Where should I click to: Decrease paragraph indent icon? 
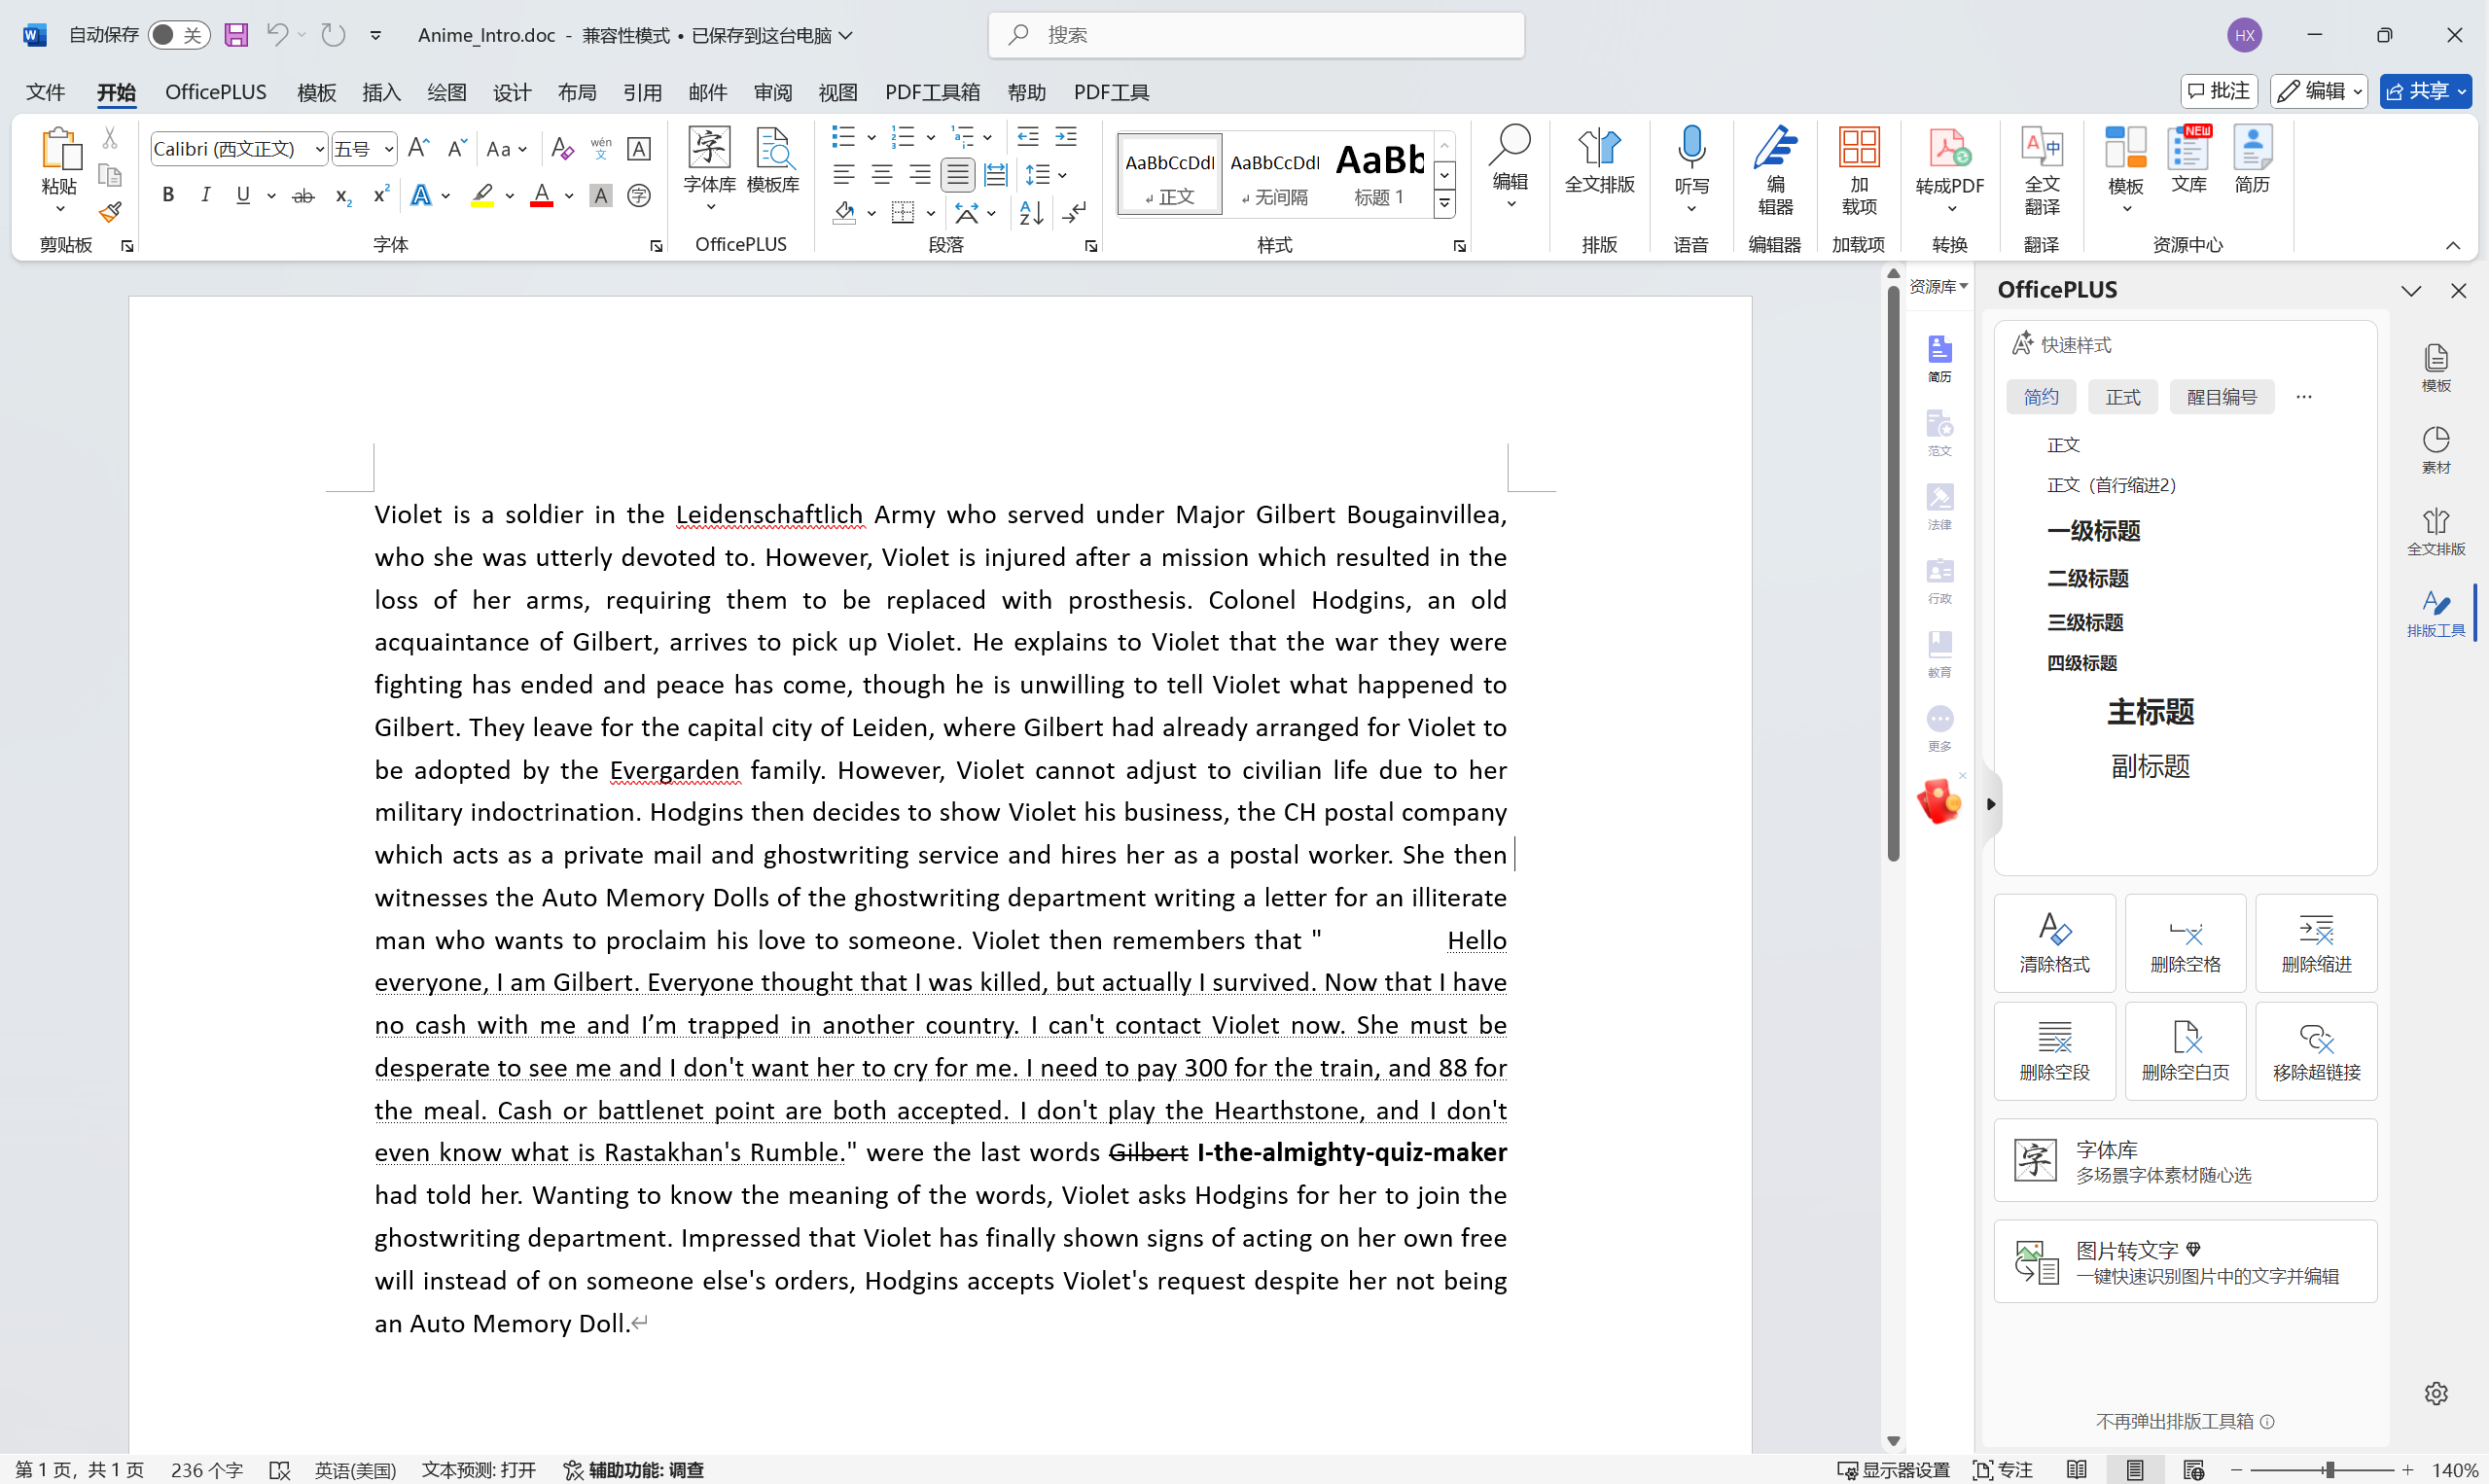point(1028,136)
